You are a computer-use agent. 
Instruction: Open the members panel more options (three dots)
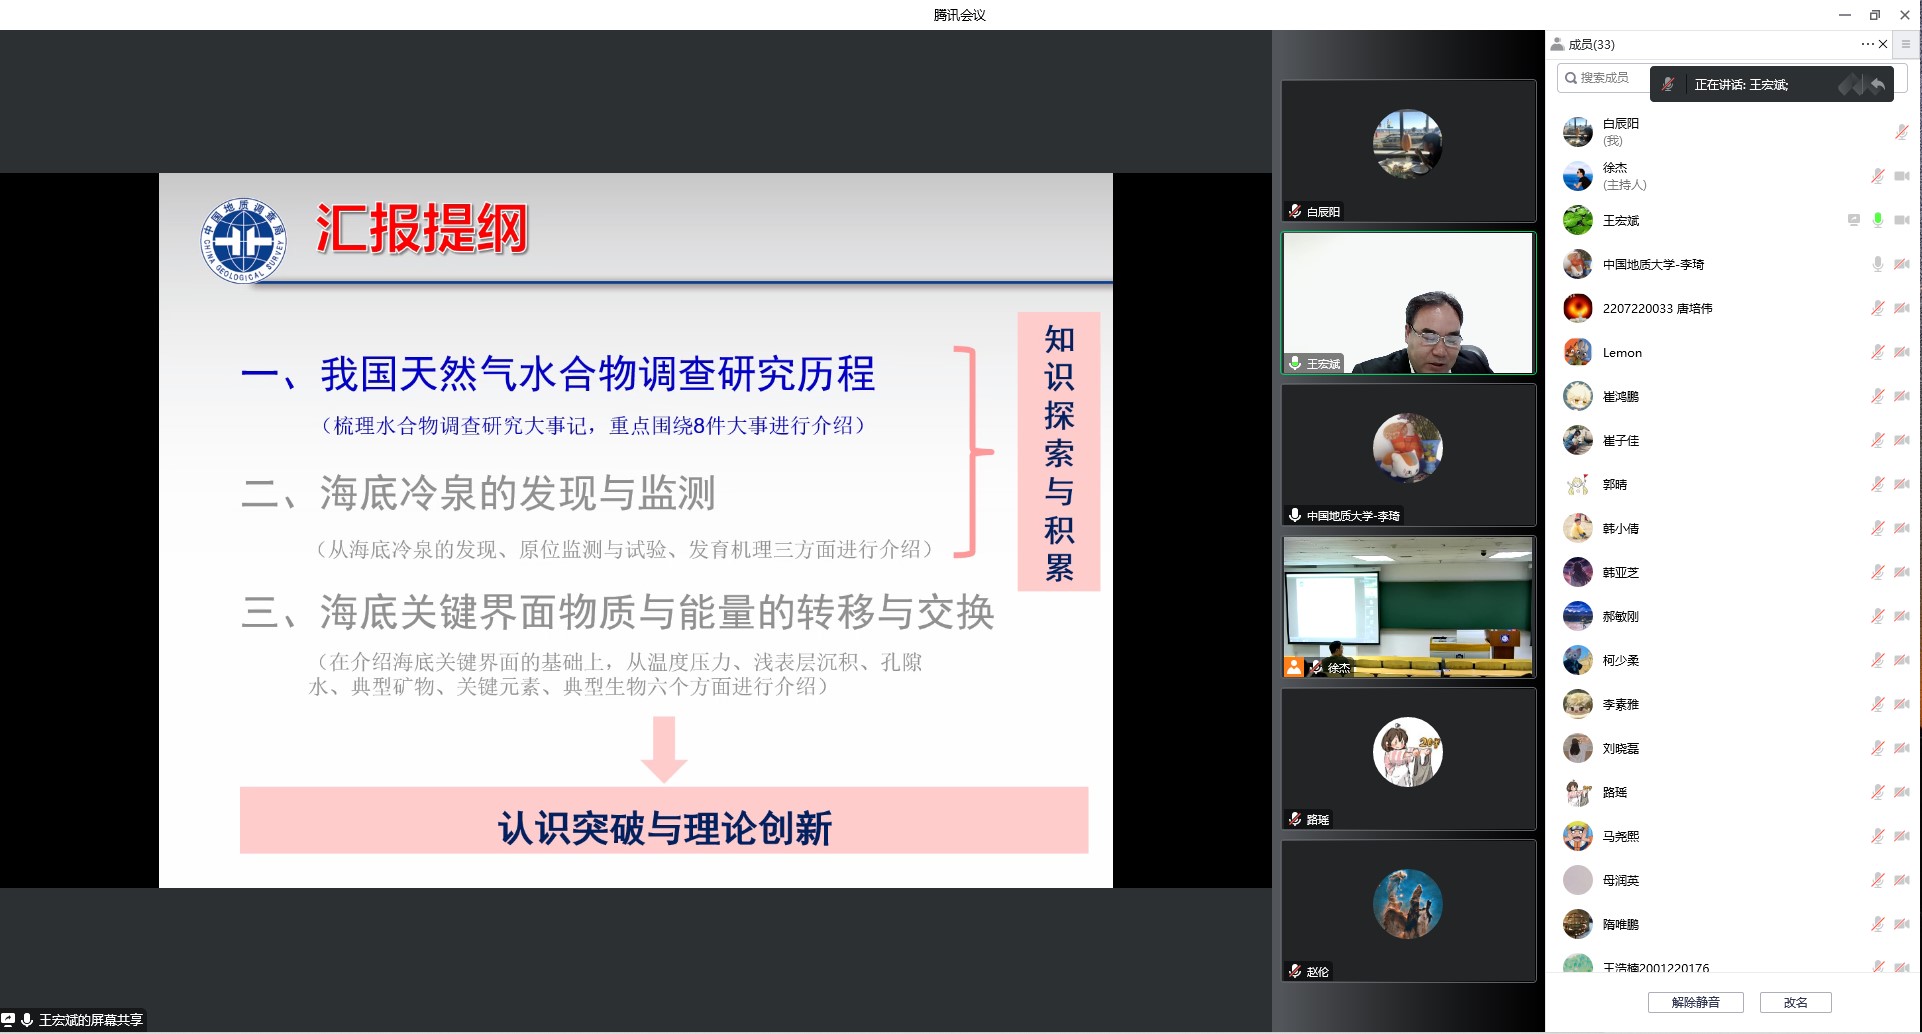[x=1867, y=44]
